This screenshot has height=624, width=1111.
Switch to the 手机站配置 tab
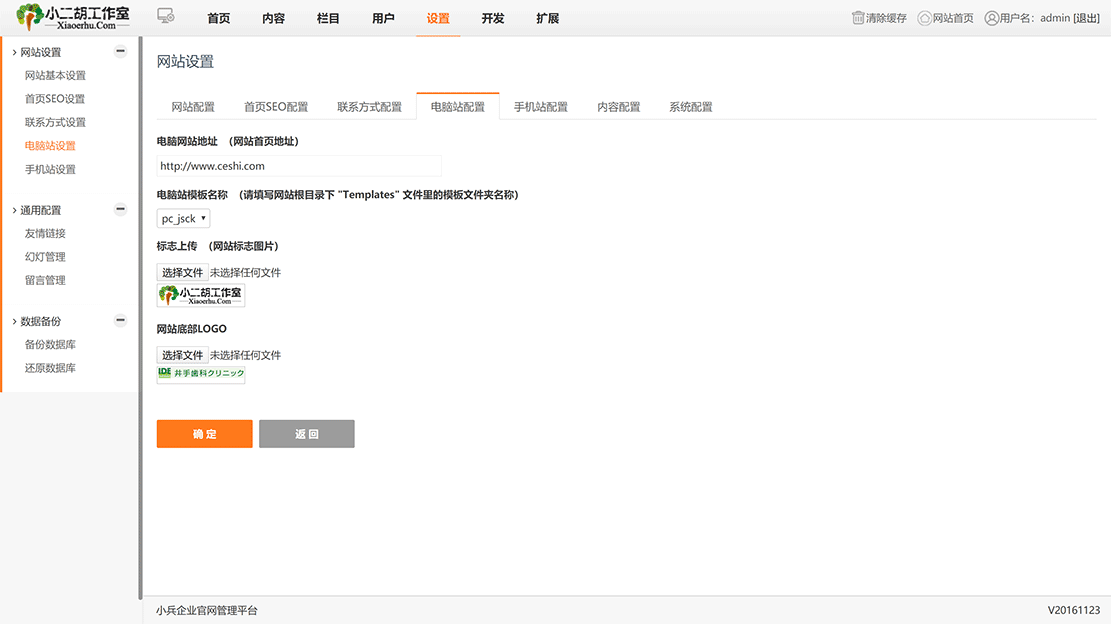point(541,105)
